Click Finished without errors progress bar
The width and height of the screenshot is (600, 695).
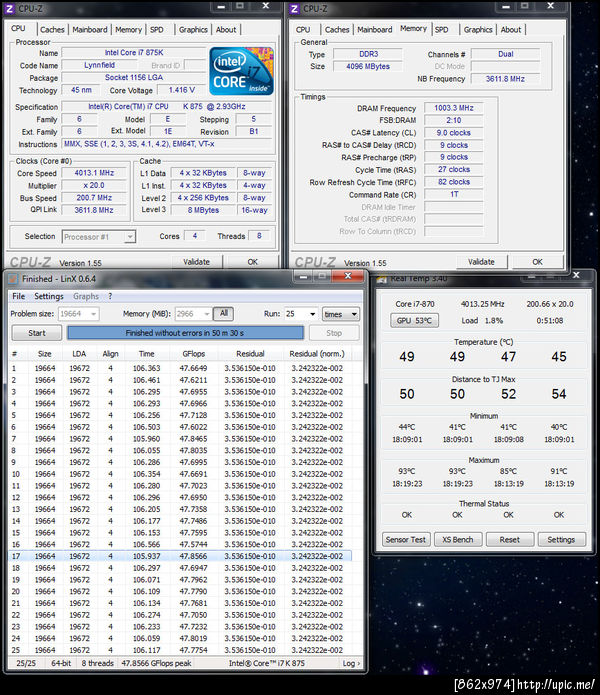[x=185, y=333]
